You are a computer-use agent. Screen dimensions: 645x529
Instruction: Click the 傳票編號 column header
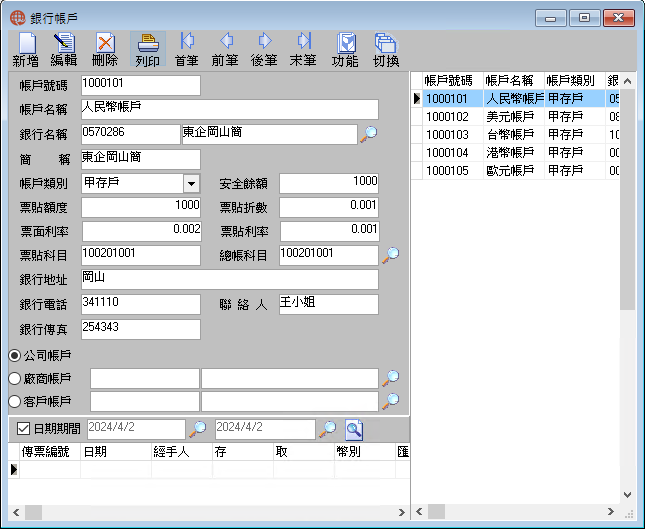[x=50, y=452]
